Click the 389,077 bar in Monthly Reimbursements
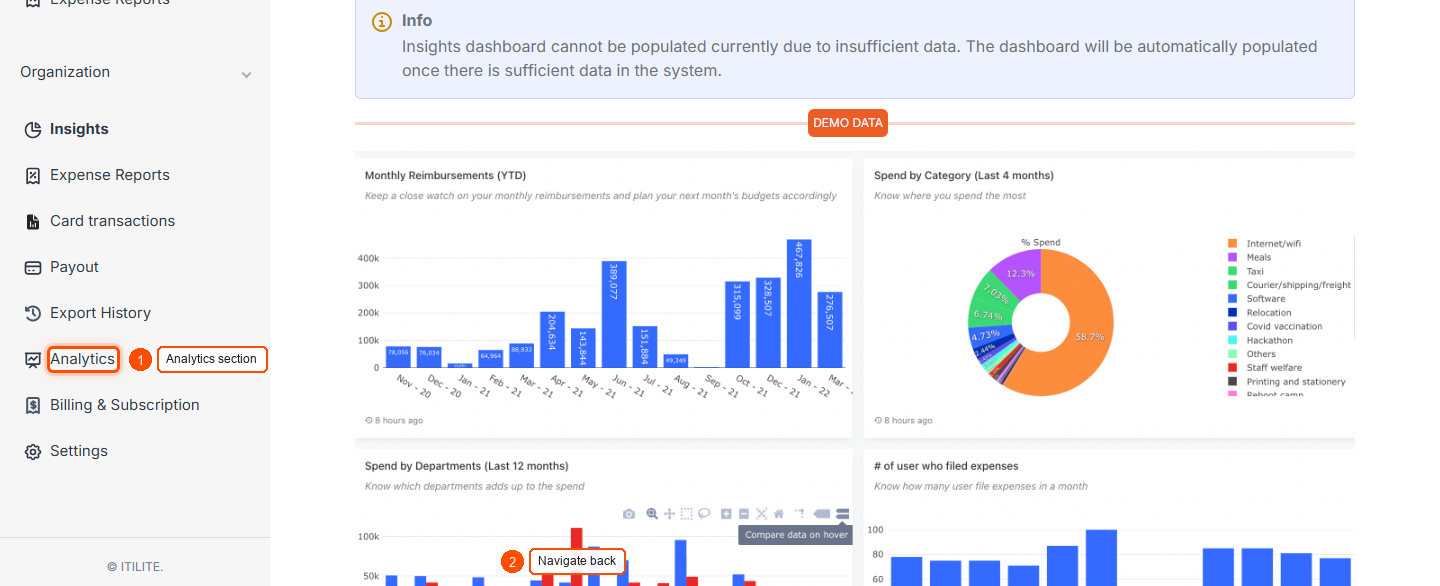 click(614, 315)
